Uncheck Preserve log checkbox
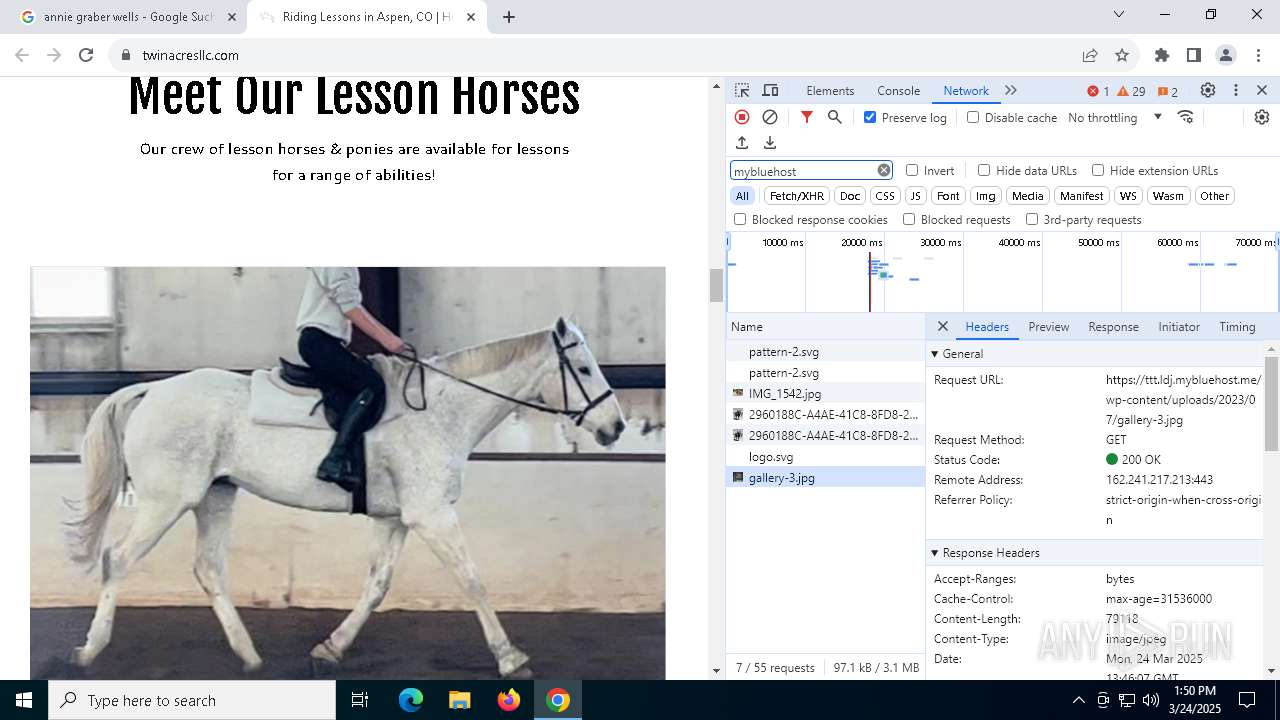 click(870, 118)
